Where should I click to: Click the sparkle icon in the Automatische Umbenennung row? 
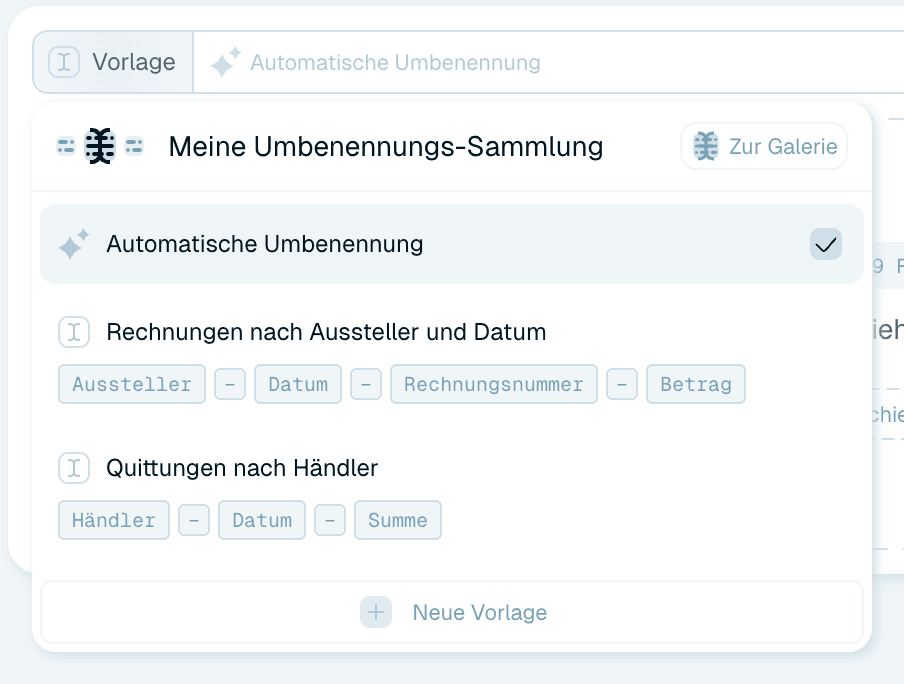point(74,244)
